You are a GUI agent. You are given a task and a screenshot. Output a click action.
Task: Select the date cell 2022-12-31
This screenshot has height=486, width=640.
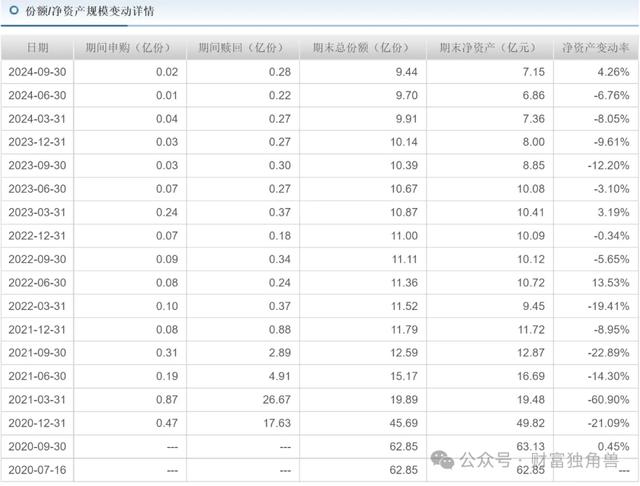point(37,236)
